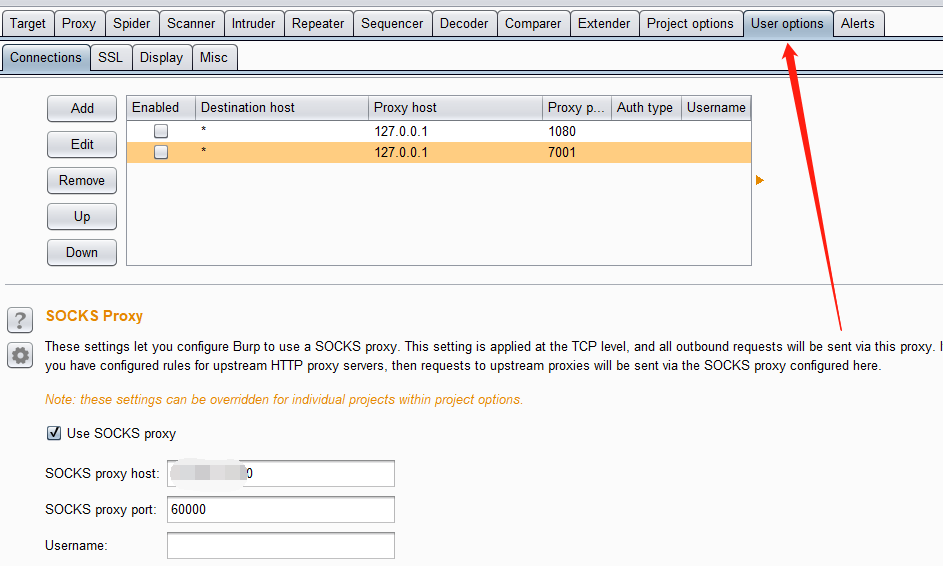
Task: Switch to the SSL sub-tab
Action: (x=111, y=58)
